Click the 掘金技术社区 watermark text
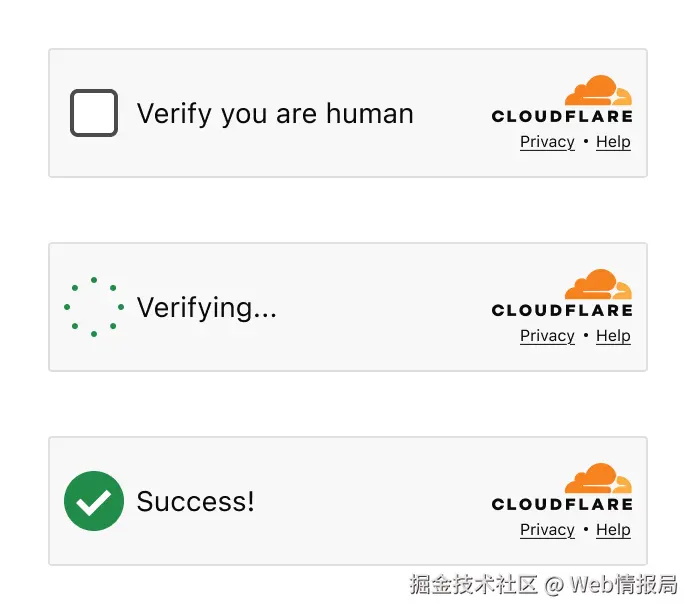Screen dimensions: 696x614 click(473, 584)
